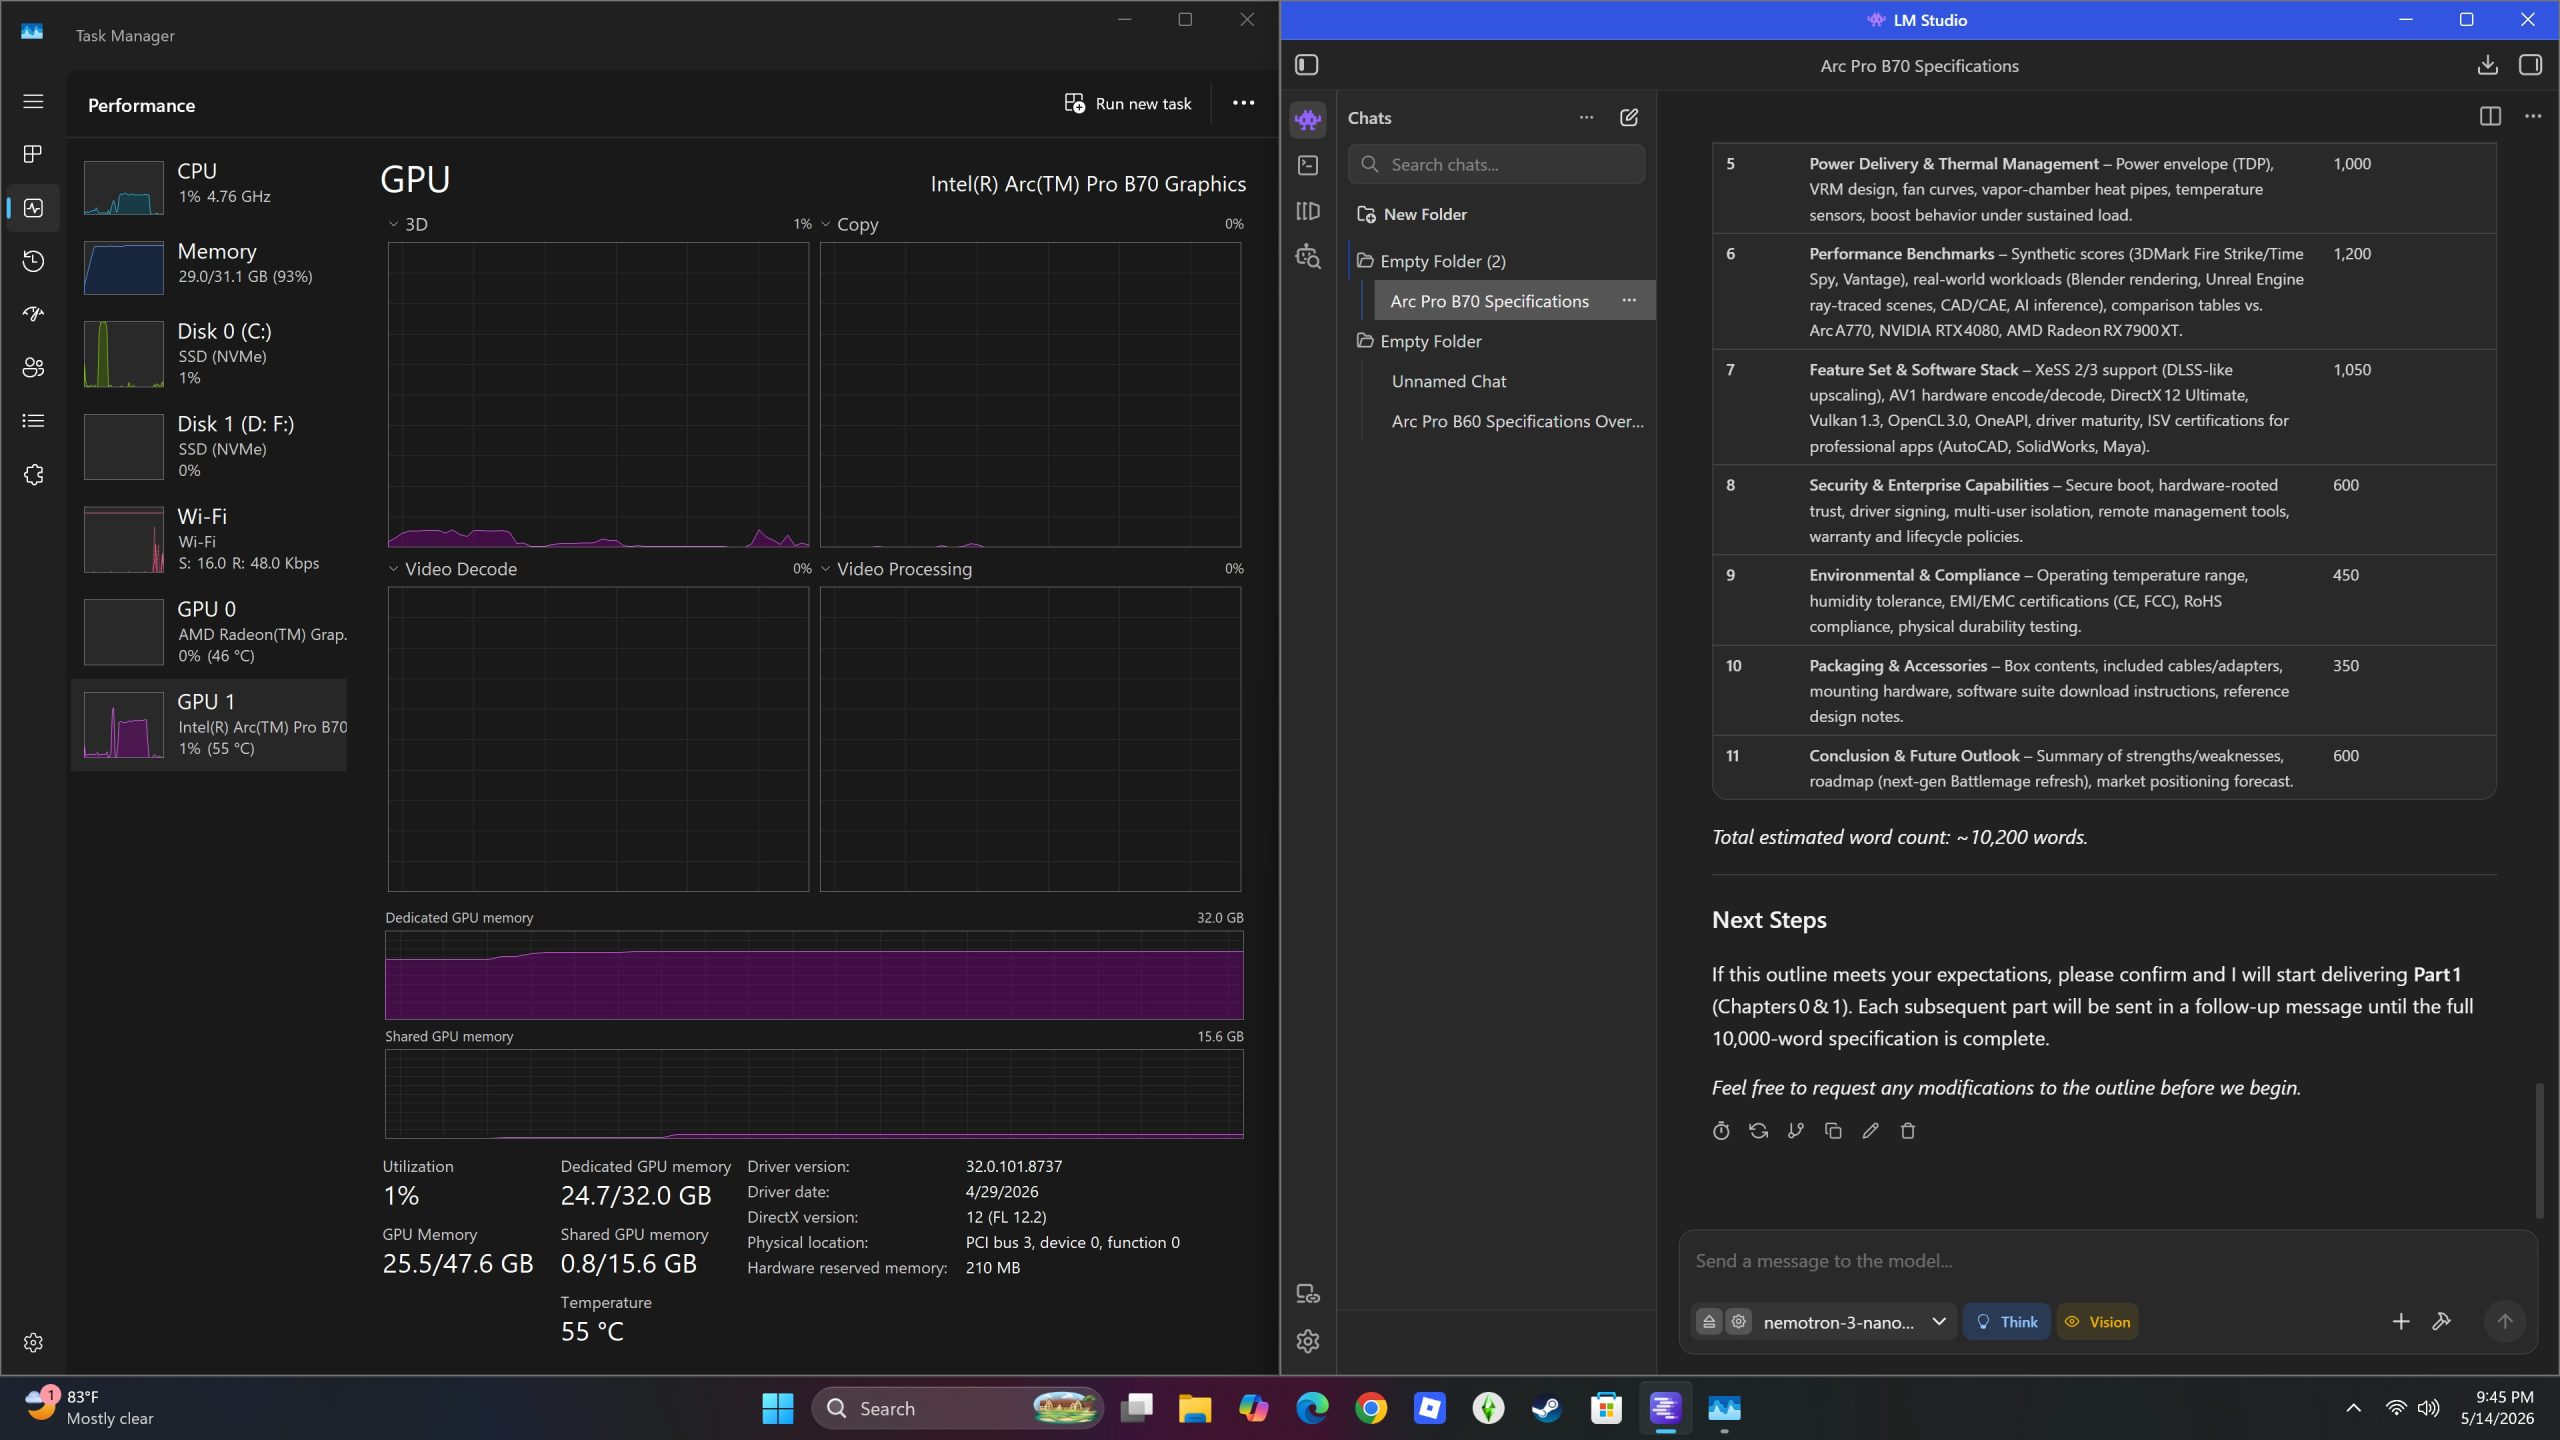The width and height of the screenshot is (2560, 1440).
Task: Add attachment with plus icon
Action: click(2400, 1322)
